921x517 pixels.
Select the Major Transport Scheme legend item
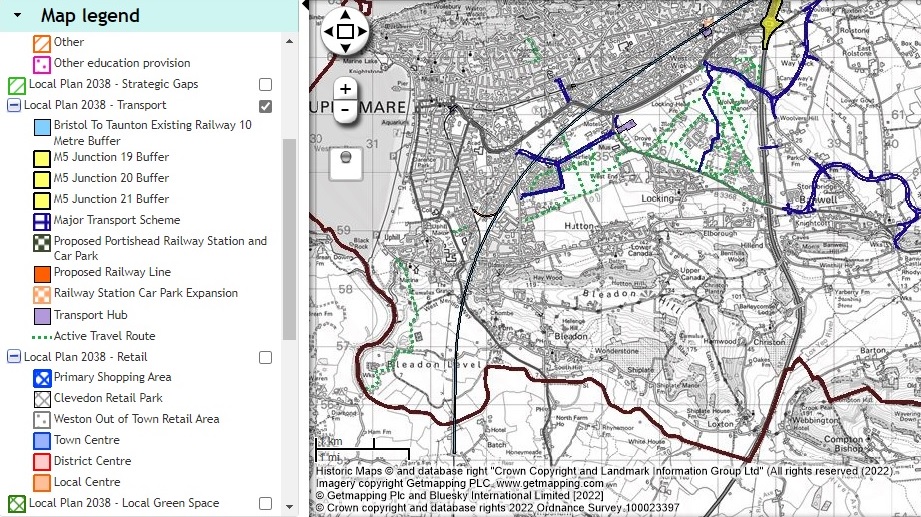(x=116, y=220)
